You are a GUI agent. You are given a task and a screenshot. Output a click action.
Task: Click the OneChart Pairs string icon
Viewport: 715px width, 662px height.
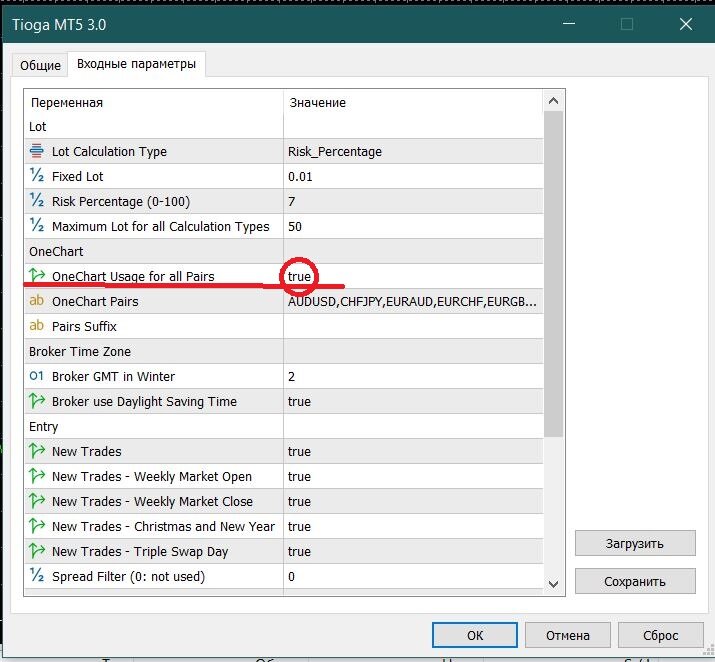pyautogui.click(x=36, y=300)
